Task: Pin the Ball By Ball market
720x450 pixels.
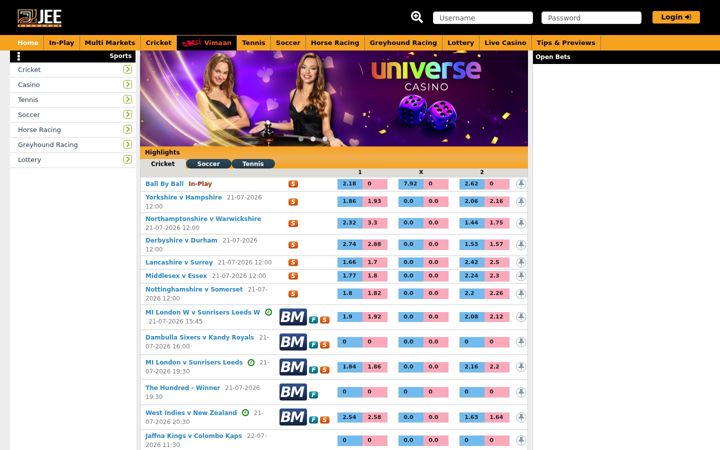Action: [521, 184]
